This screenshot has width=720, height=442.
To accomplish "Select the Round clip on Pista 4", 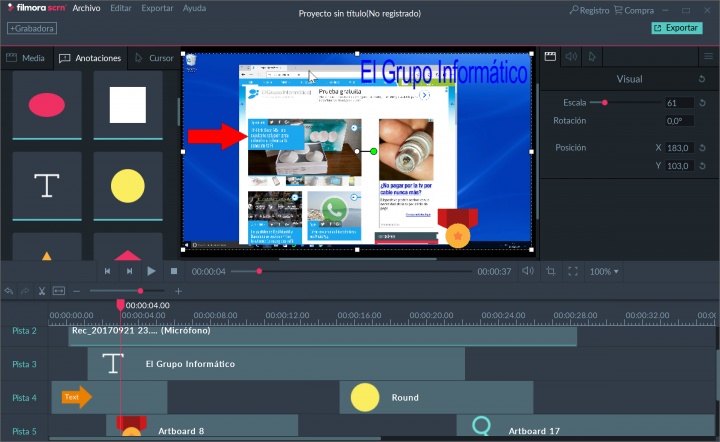I will 436,397.
